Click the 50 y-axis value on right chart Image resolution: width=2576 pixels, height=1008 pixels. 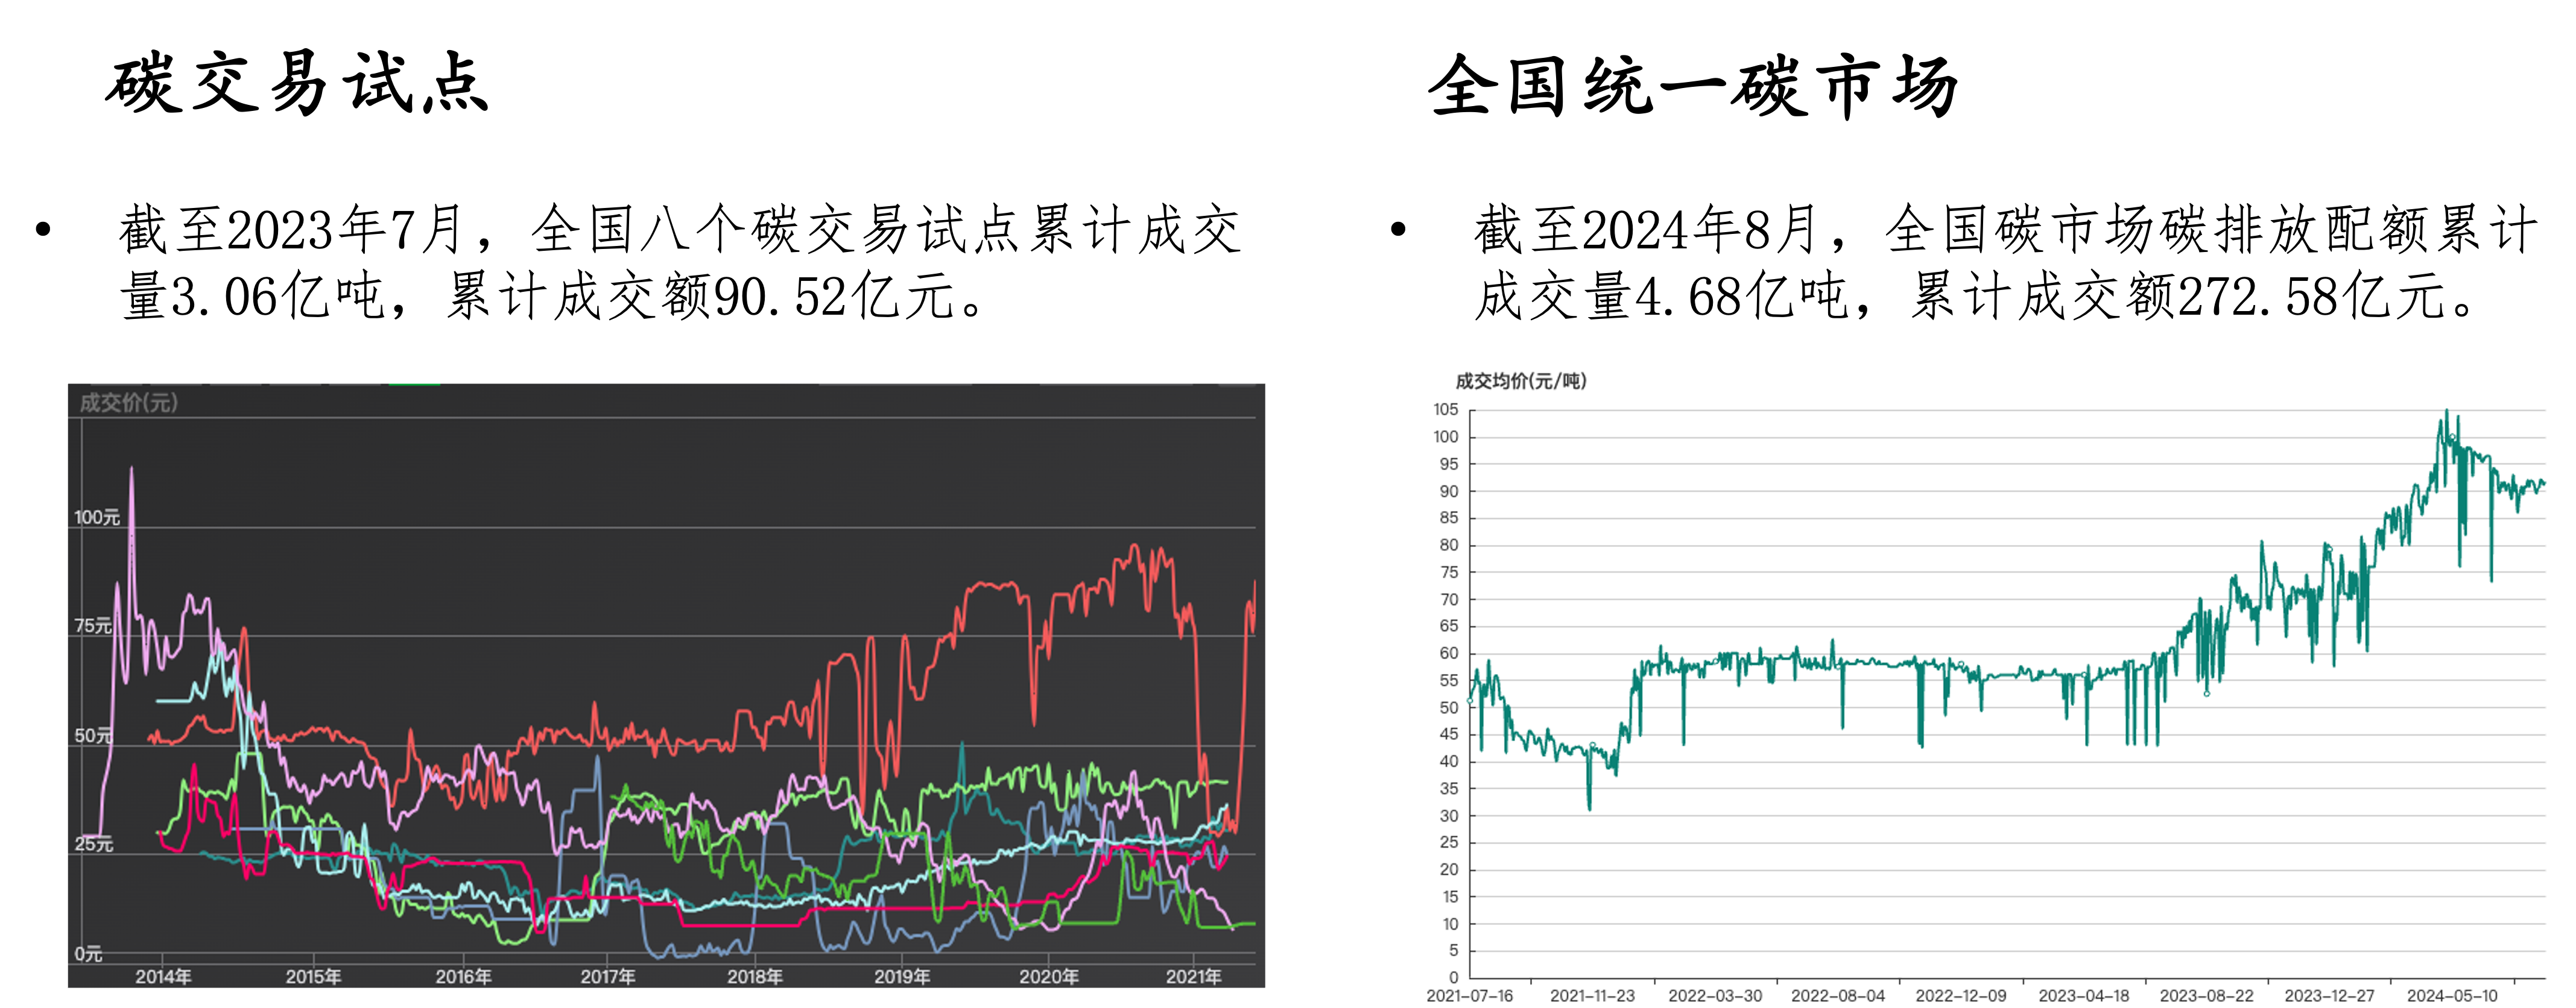(x=1448, y=707)
